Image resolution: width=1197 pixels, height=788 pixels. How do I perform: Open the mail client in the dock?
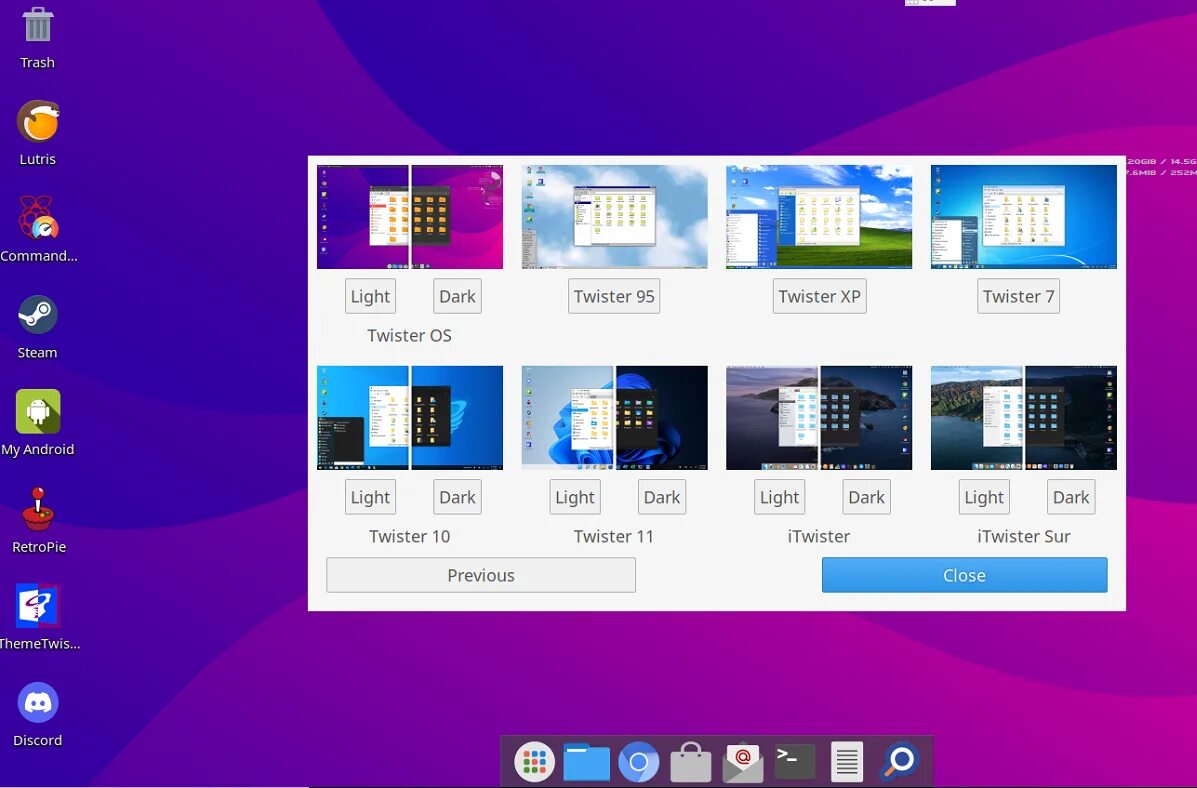743,762
